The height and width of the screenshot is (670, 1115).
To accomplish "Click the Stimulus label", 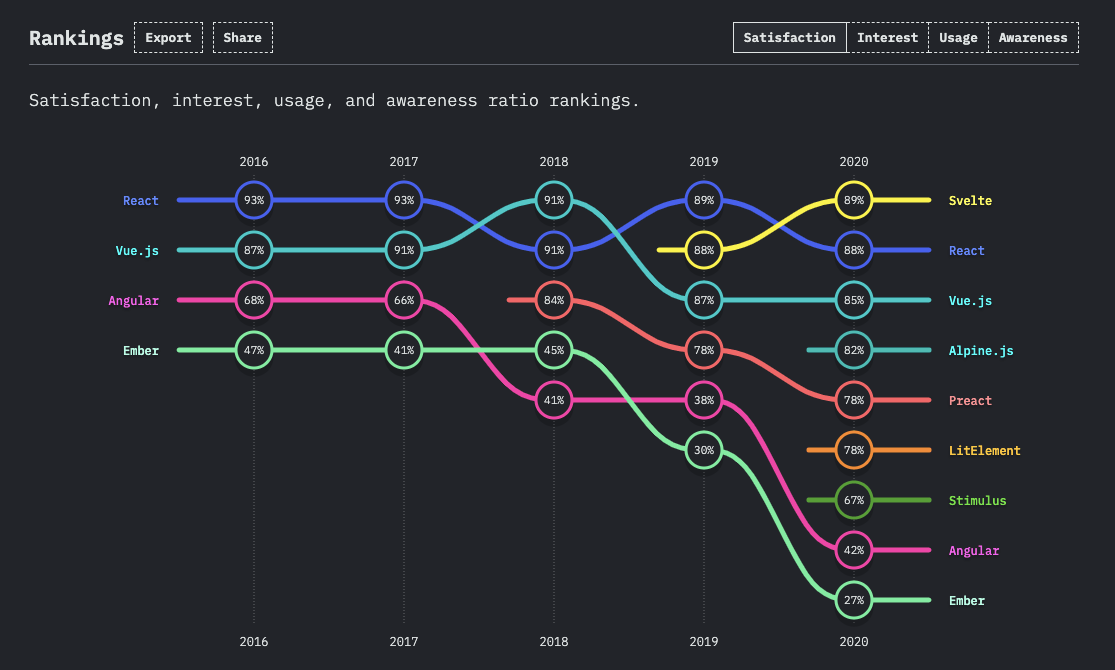I will [x=977, y=500].
